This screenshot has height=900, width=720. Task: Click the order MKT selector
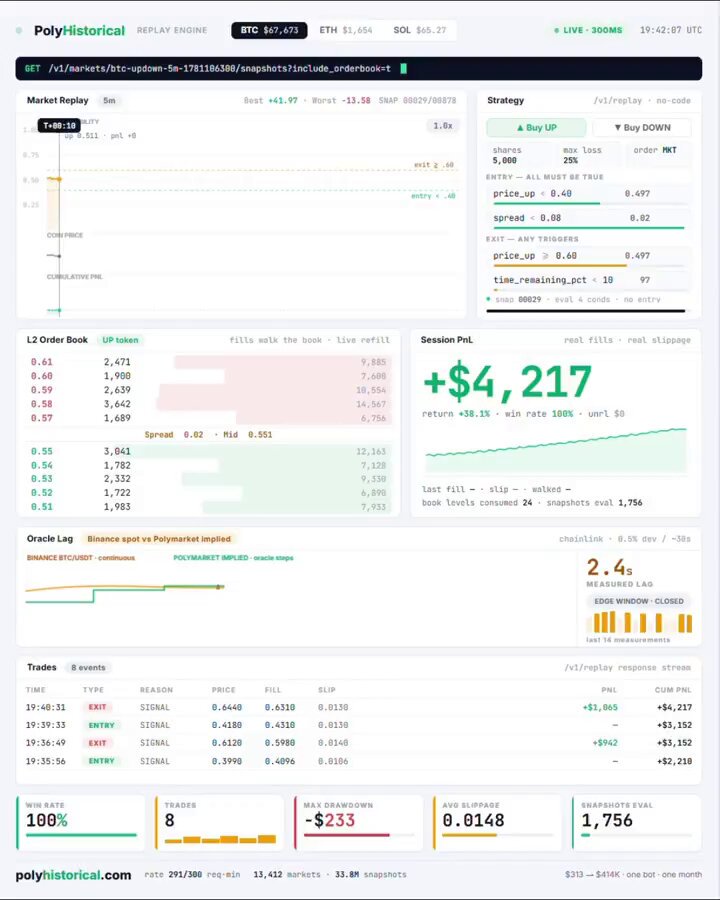658,153
